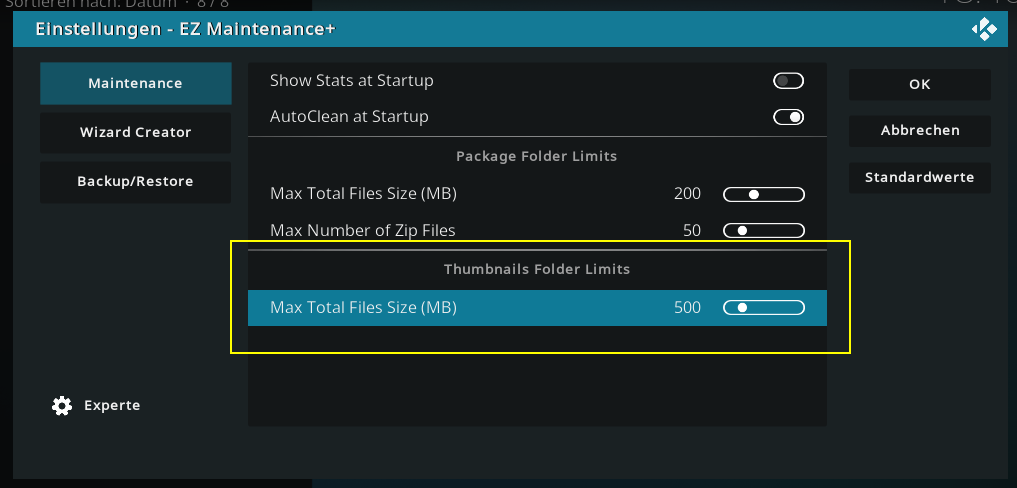Screen dimensions: 1017x488
Task: Disable AutoClean at Startup switch
Action: pyautogui.click(x=788, y=117)
